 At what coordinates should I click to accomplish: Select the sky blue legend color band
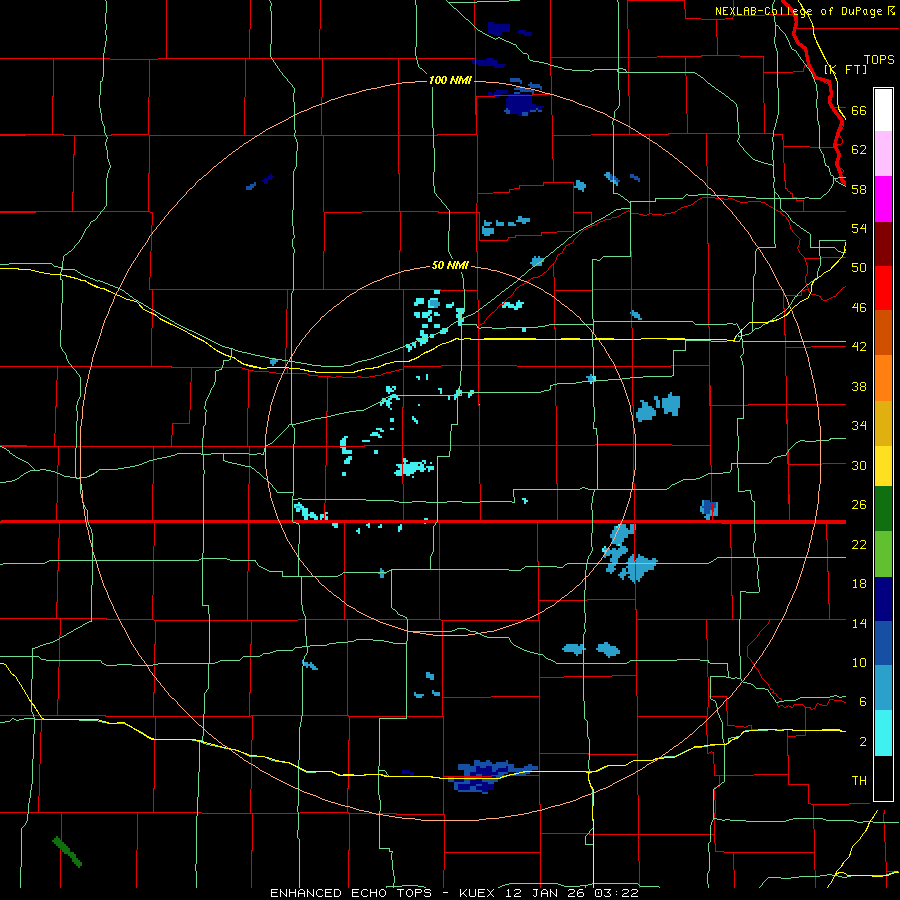(883, 688)
